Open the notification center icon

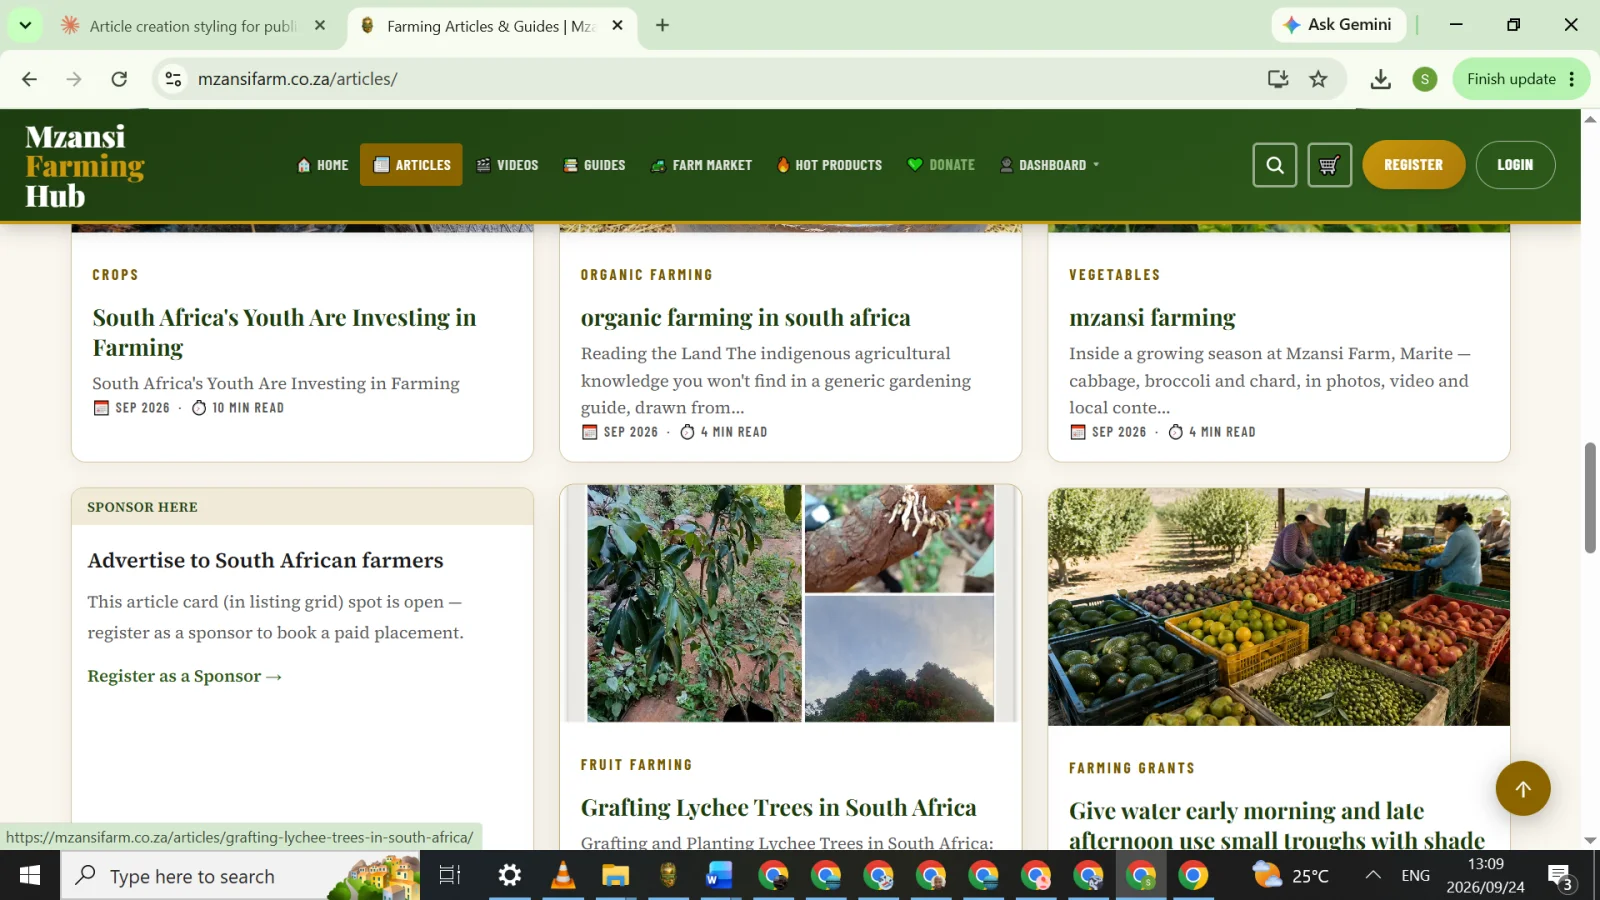(1562, 877)
